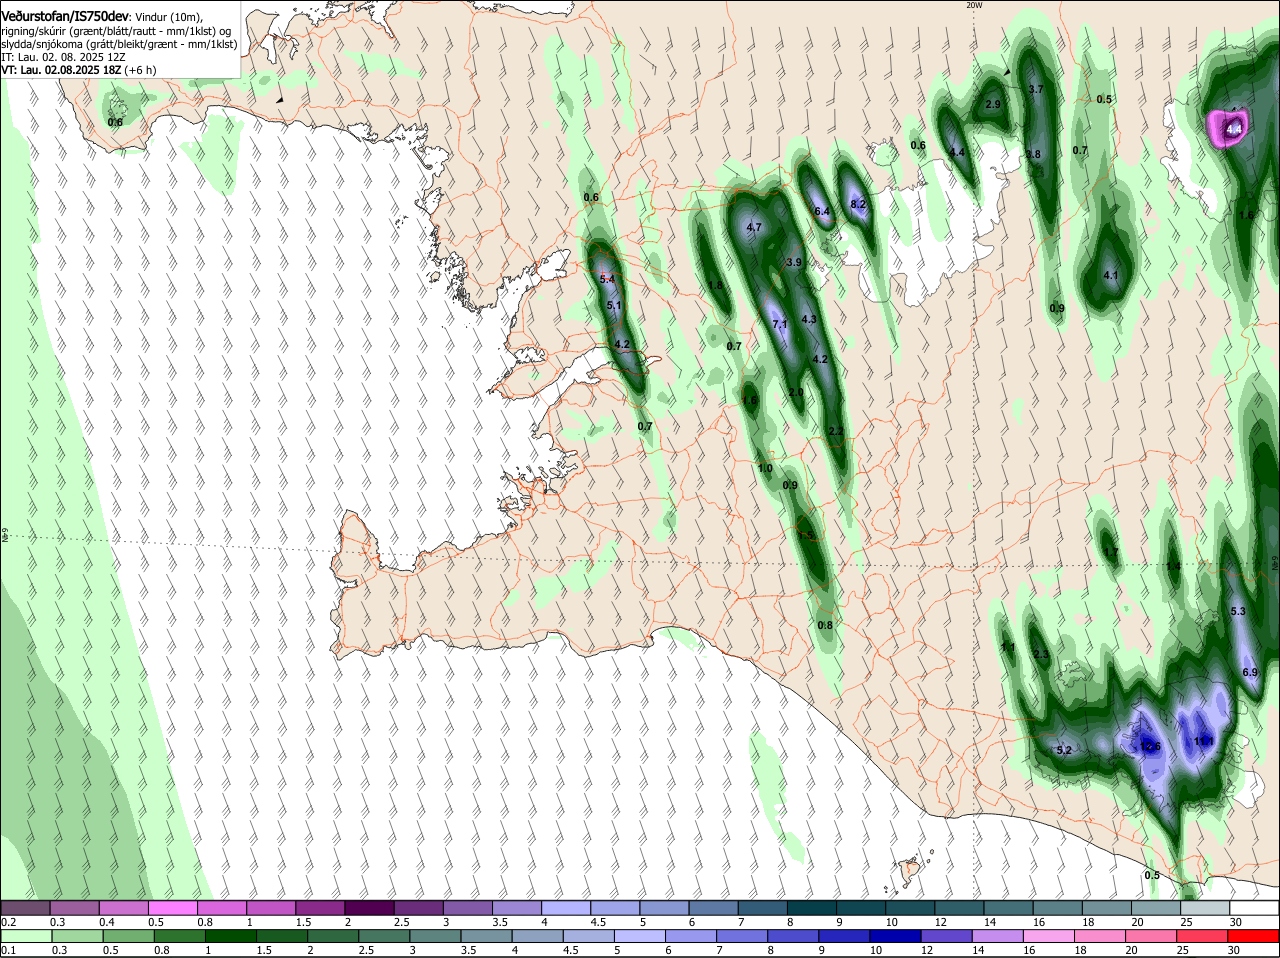
Task: Click the 12.6 precipitation maximum value
Action: point(1150,746)
